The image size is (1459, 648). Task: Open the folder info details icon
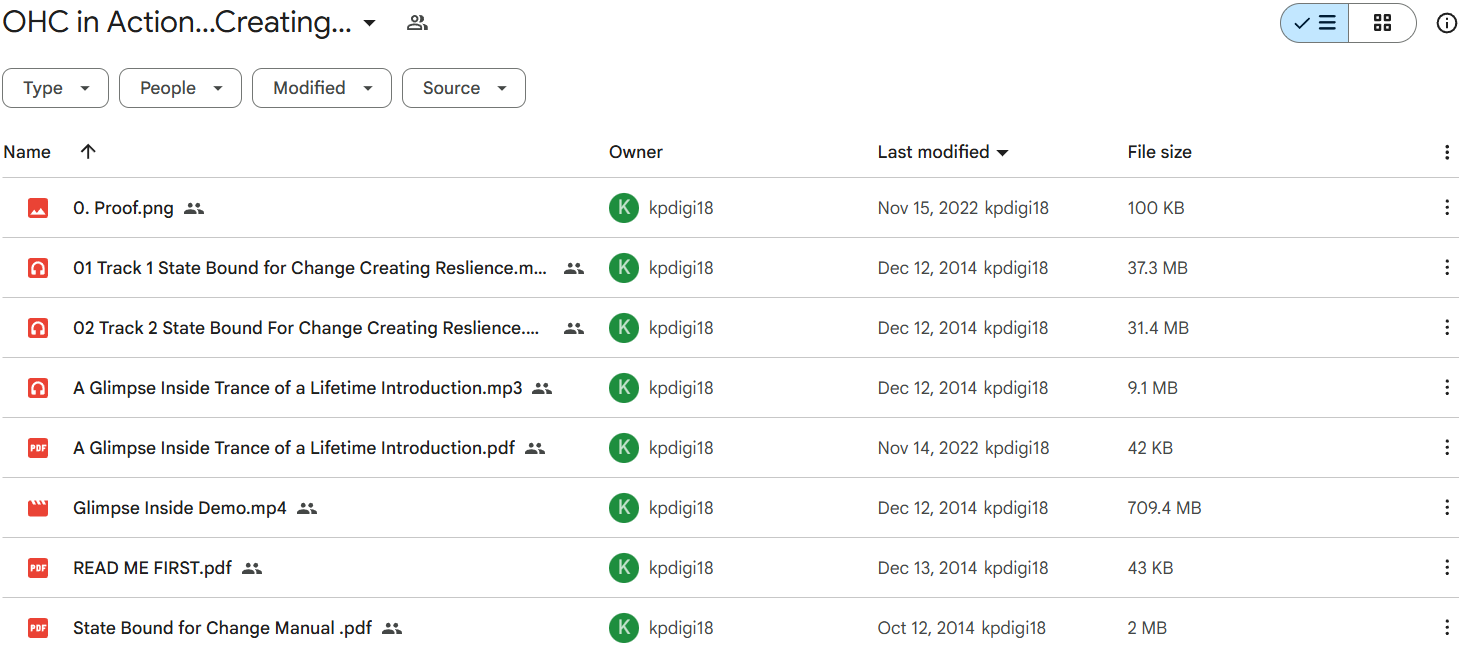1446,23
